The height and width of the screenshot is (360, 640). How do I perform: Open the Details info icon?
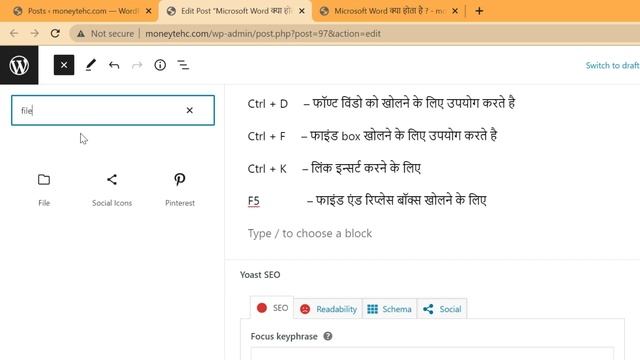coord(160,65)
